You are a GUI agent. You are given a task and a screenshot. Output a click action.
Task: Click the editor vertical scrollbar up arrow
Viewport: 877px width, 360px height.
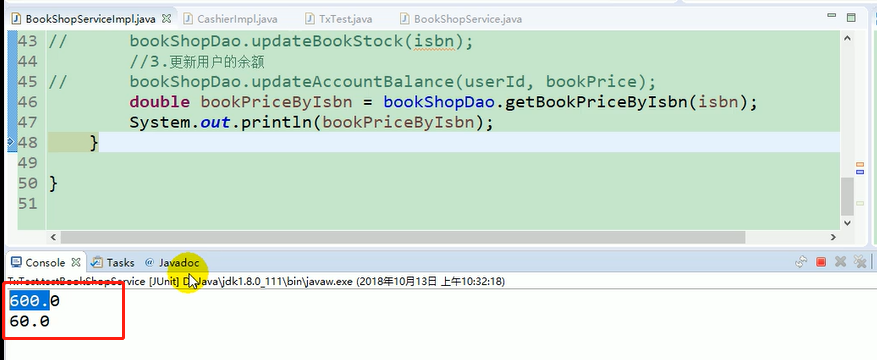(847, 39)
